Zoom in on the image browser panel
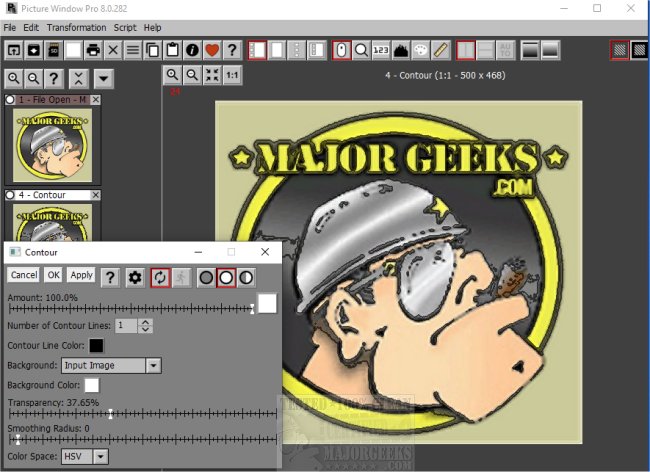The image size is (650, 472). click(x=14, y=78)
